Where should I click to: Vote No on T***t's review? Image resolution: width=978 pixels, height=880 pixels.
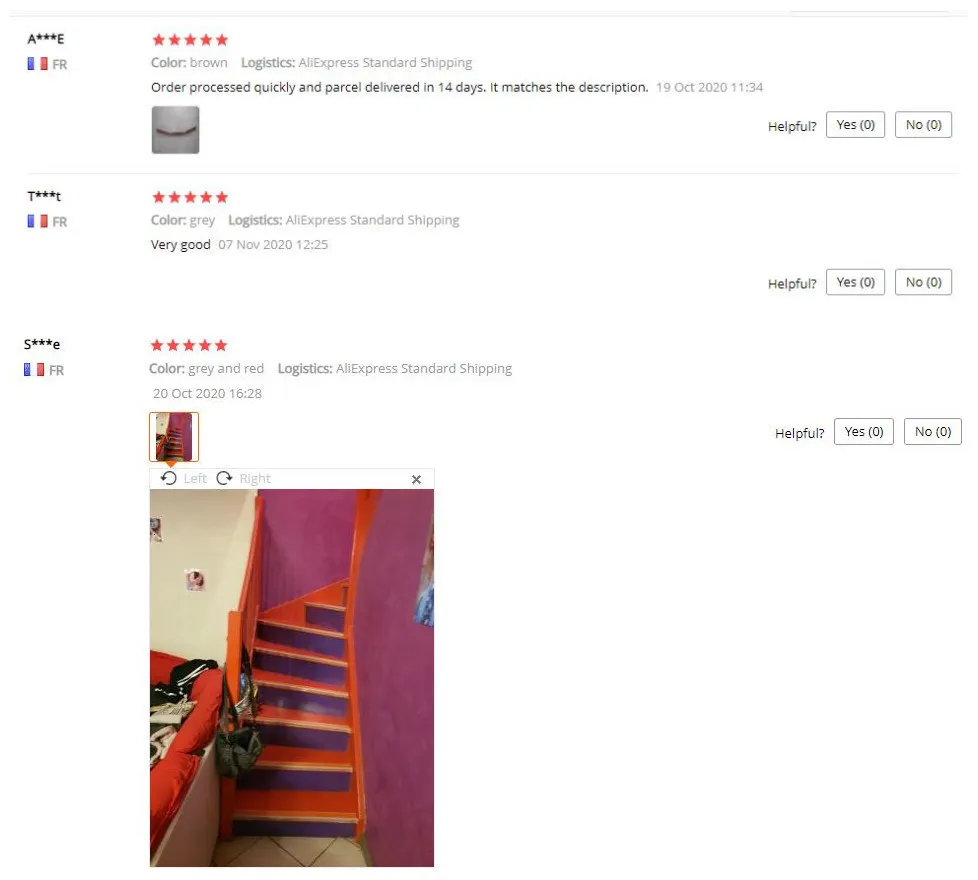923,282
